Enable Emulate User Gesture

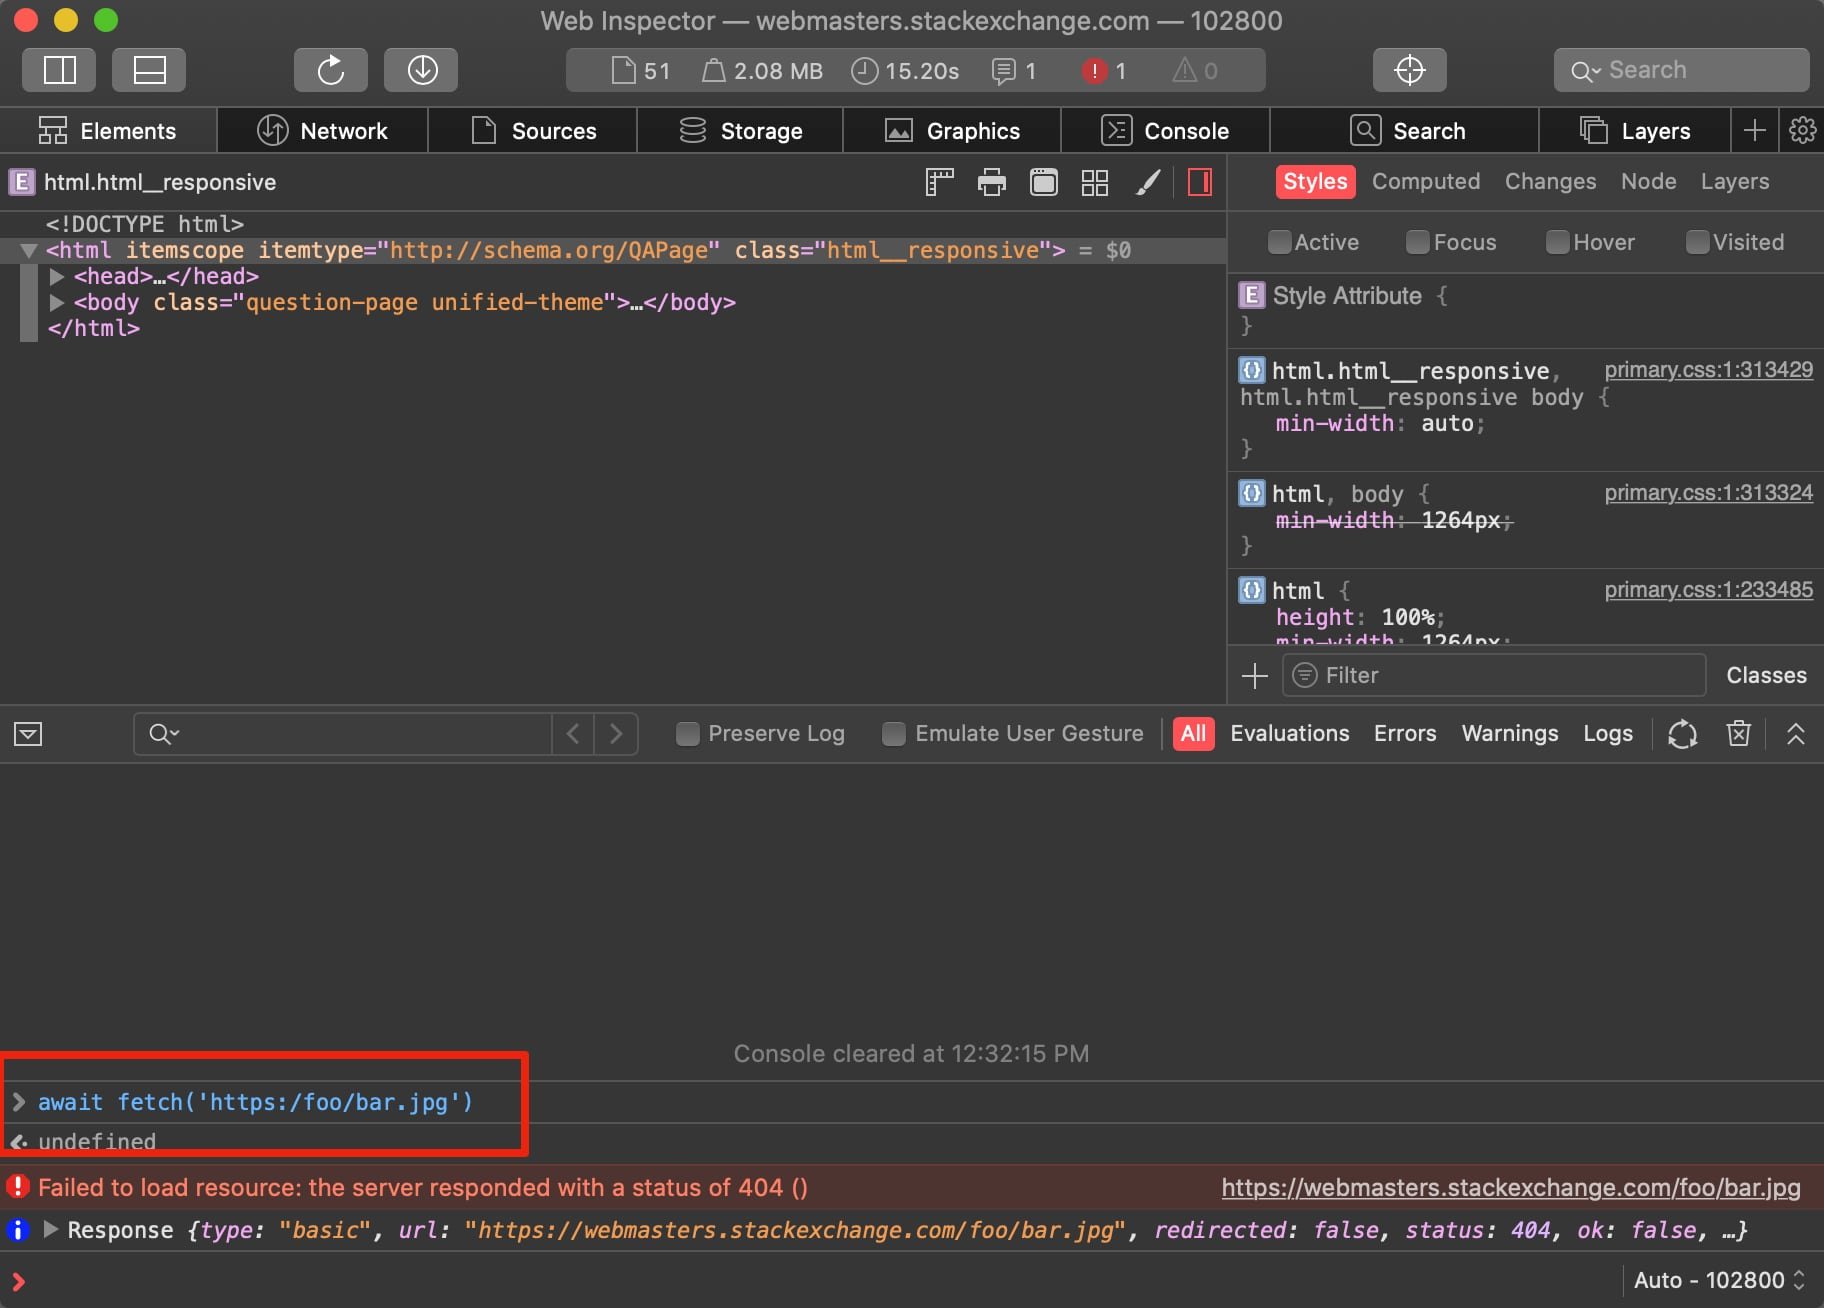[x=893, y=733]
